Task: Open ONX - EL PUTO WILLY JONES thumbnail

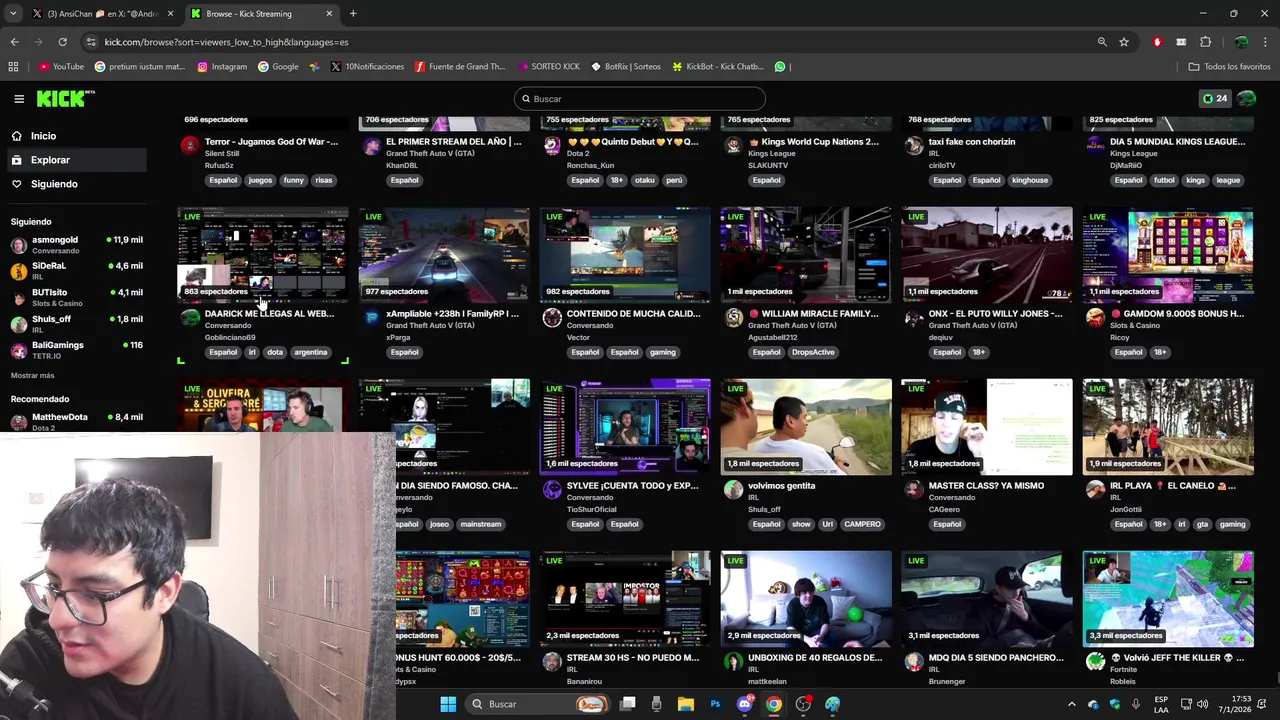Action: click(x=987, y=255)
